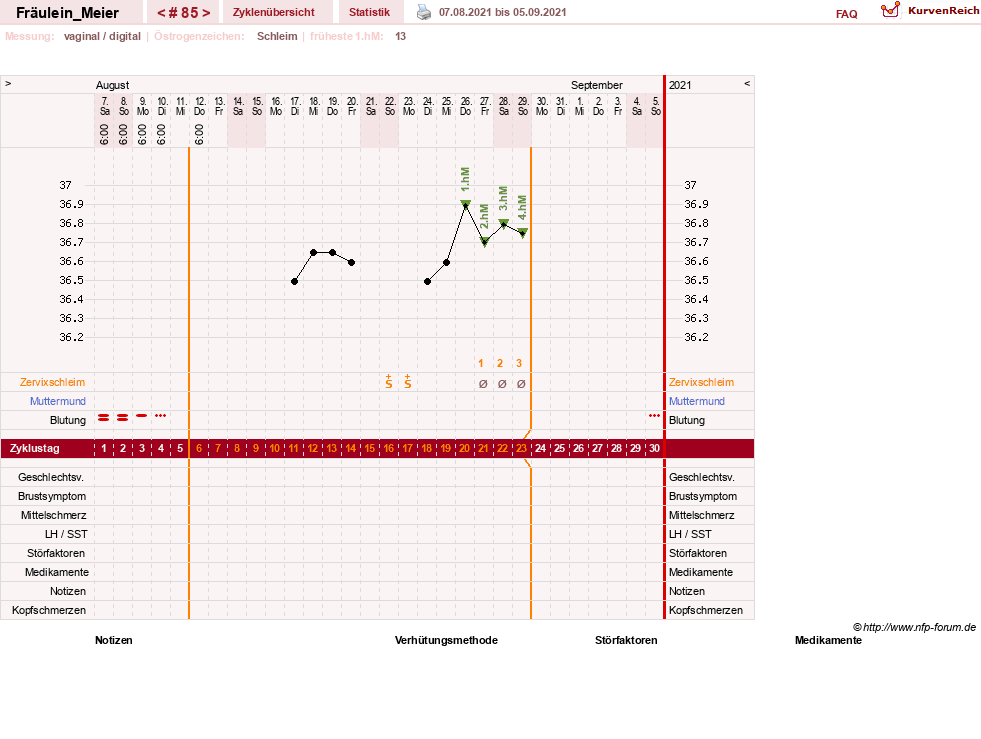Click the Messung value vaginal / digital

click(102, 36)
